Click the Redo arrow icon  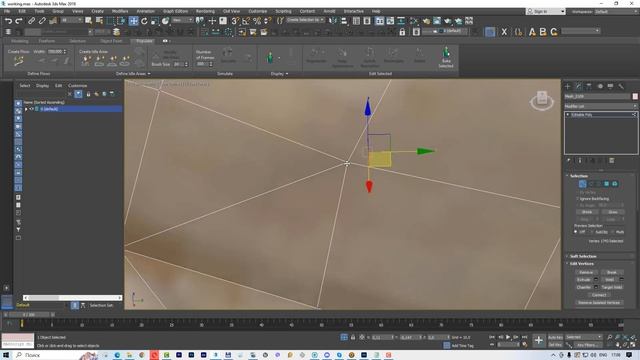(x=19, y=21)
